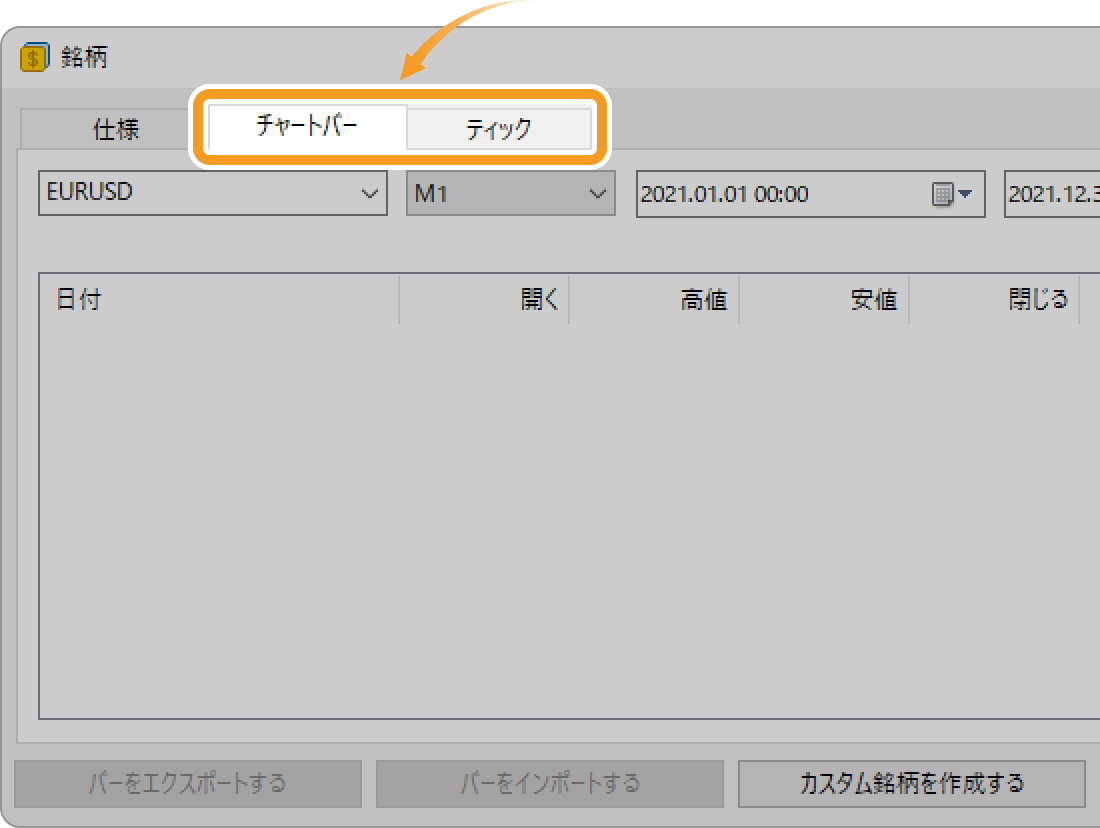Select the チャートバー tab
This screenshot has width=1100, height=828.
pyautogui.click(x=307, y=126)
